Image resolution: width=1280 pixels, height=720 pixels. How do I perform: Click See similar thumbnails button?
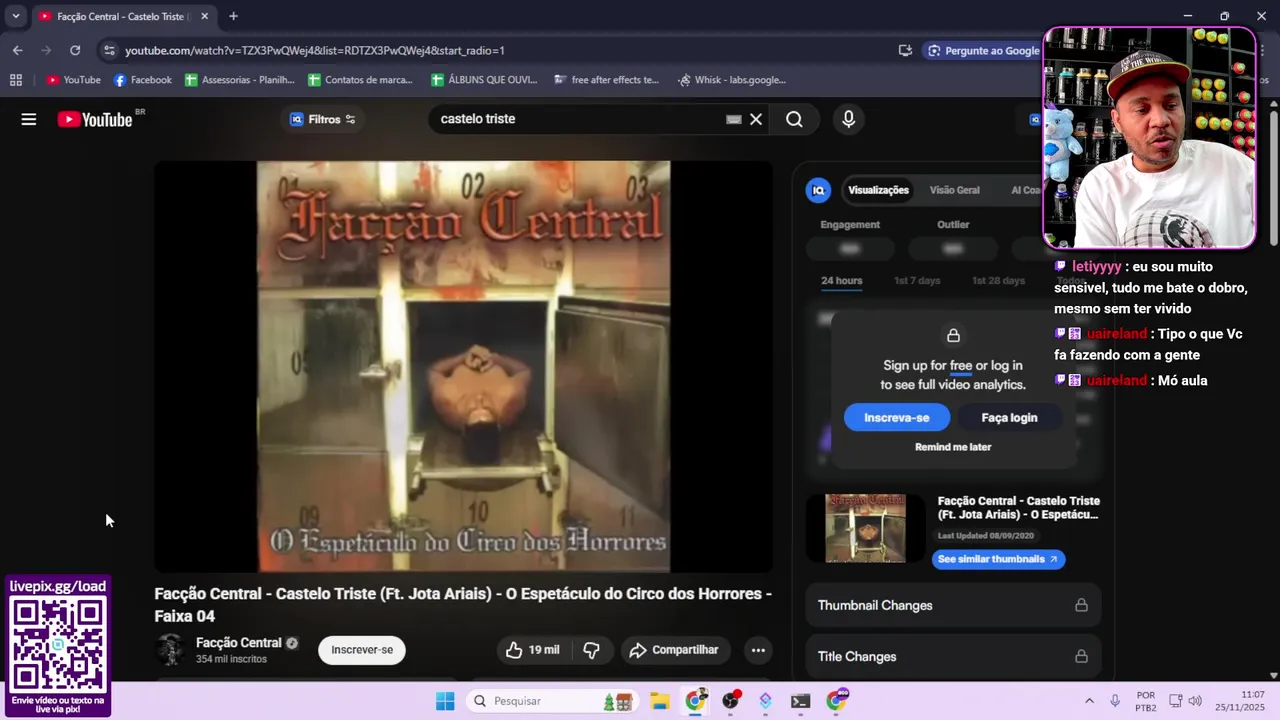[x=998, y=559]
